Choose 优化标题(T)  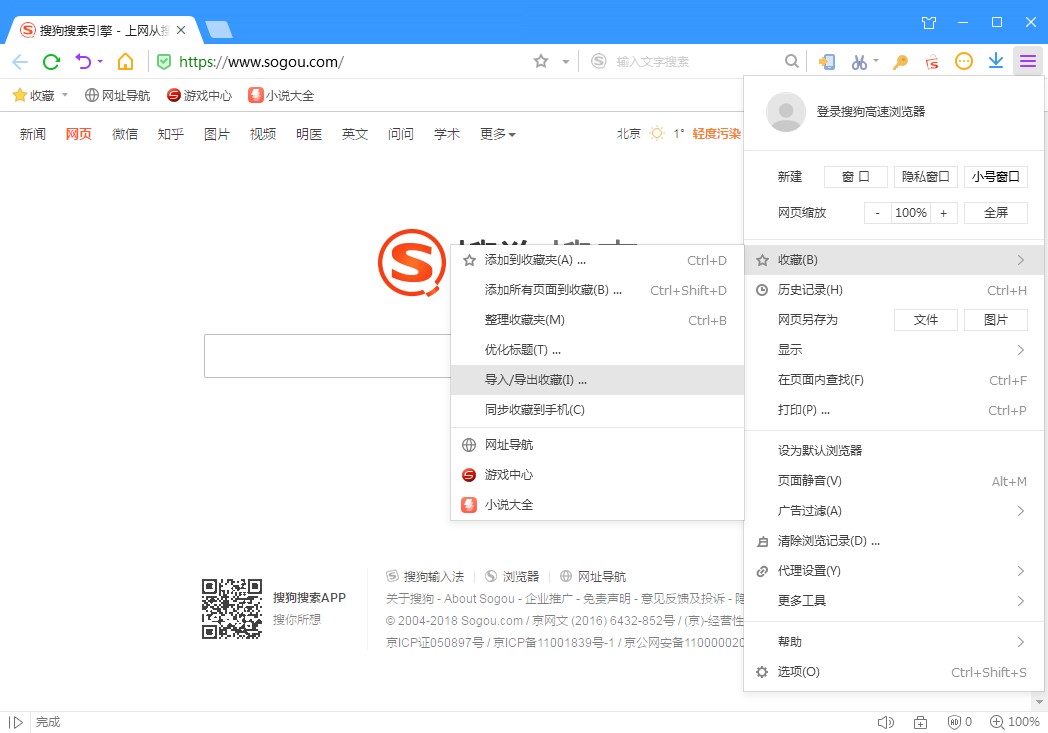click(598, 350)
